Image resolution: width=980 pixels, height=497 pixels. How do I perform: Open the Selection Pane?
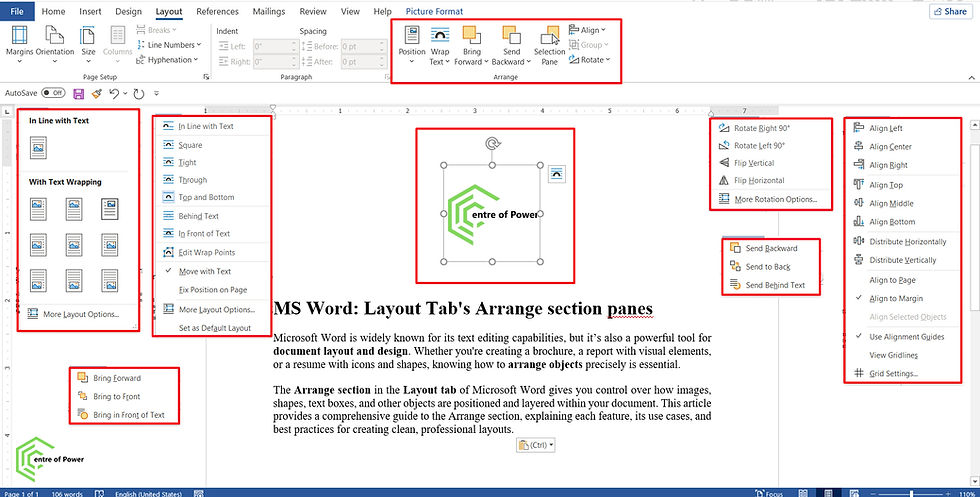click(549, 45)
